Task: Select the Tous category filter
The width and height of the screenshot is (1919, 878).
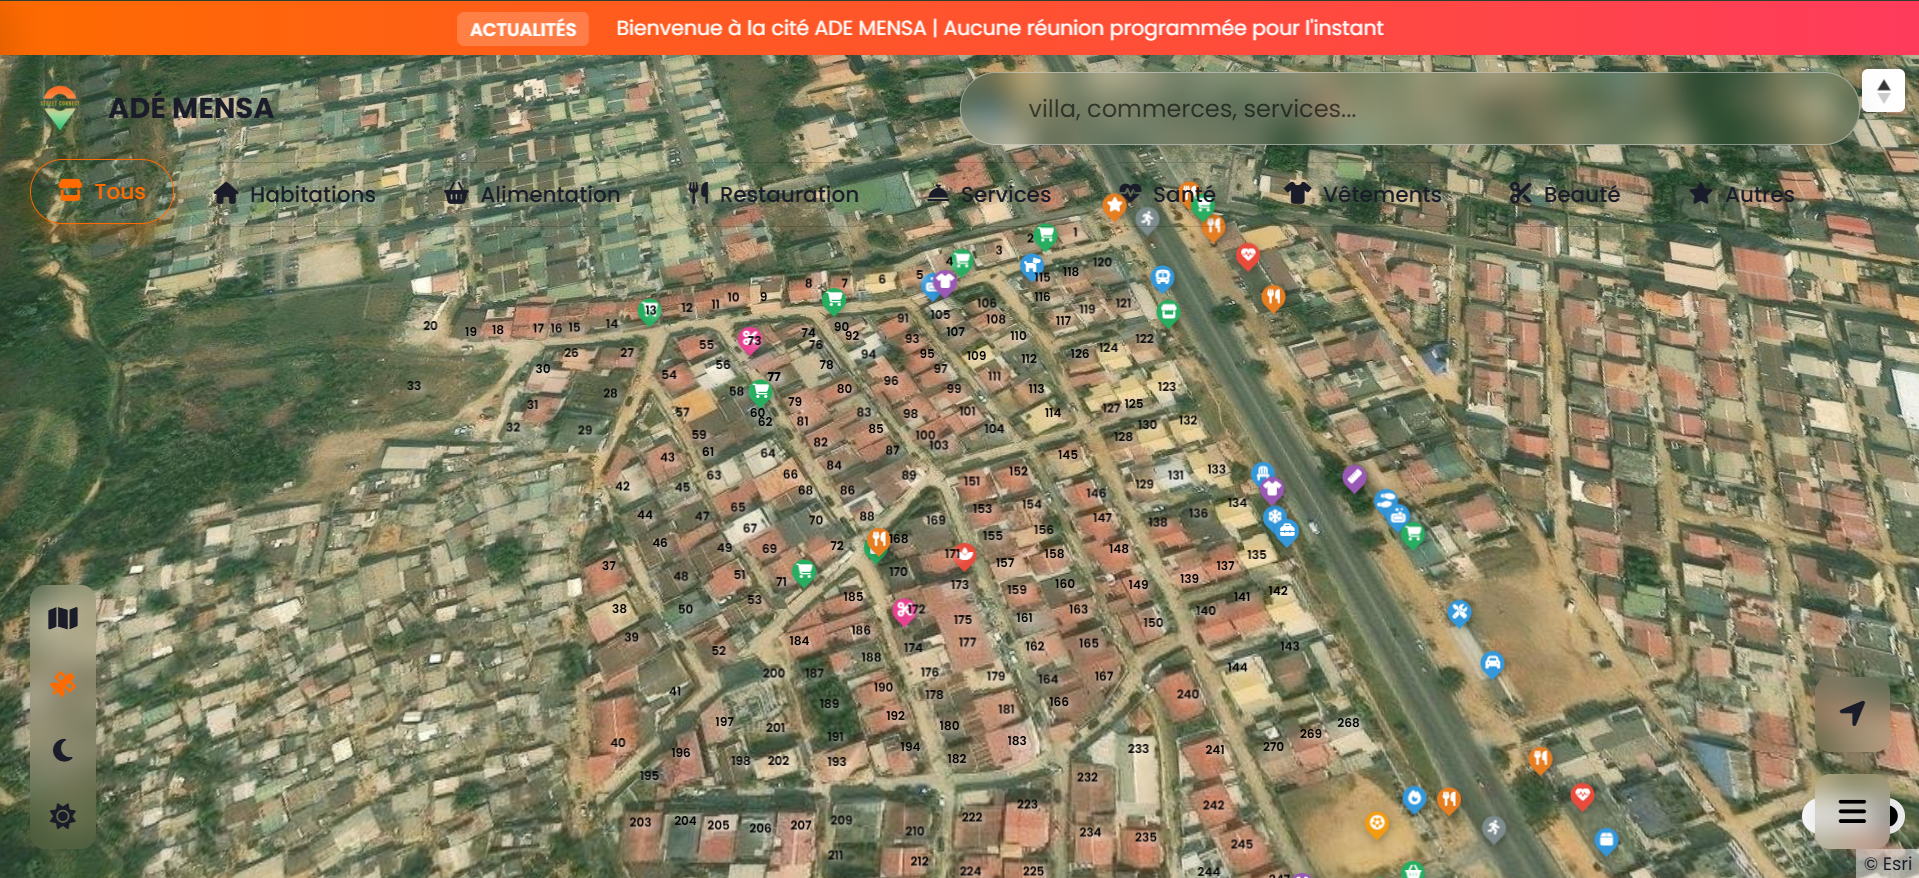Action: pos(103,191)
